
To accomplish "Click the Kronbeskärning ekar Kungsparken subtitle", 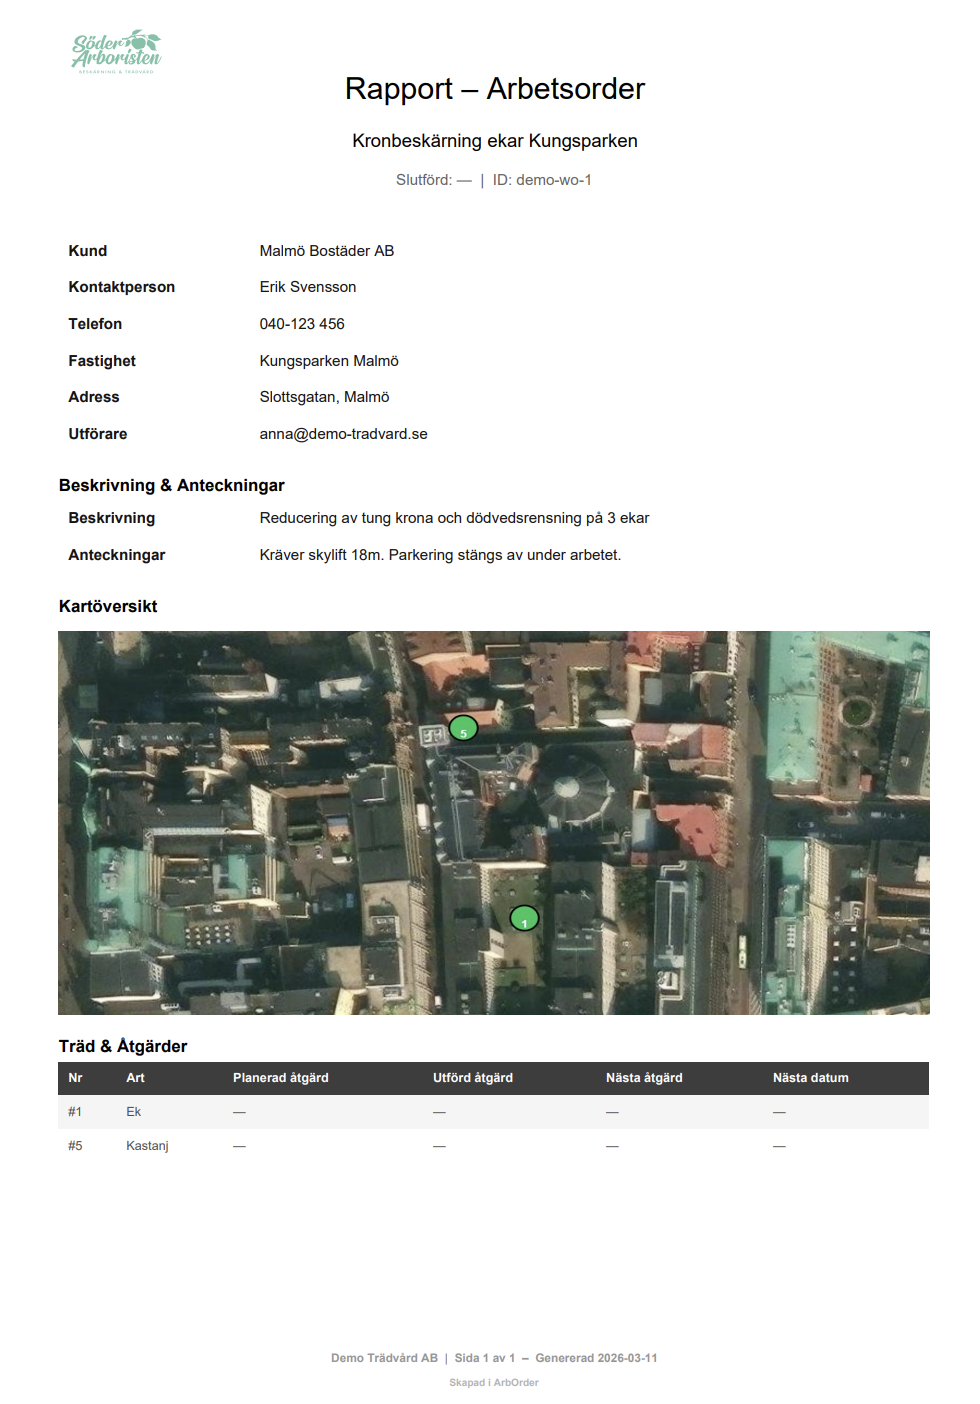I will [495, 141].
